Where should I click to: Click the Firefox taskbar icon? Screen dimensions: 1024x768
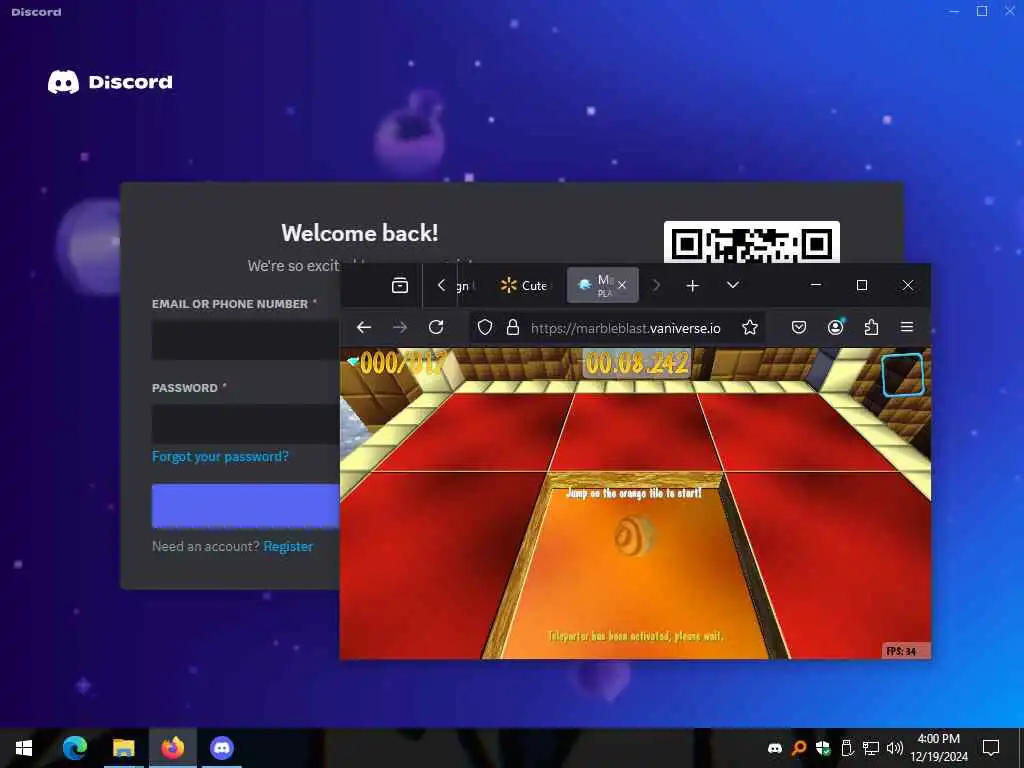[x=173, y=748]
